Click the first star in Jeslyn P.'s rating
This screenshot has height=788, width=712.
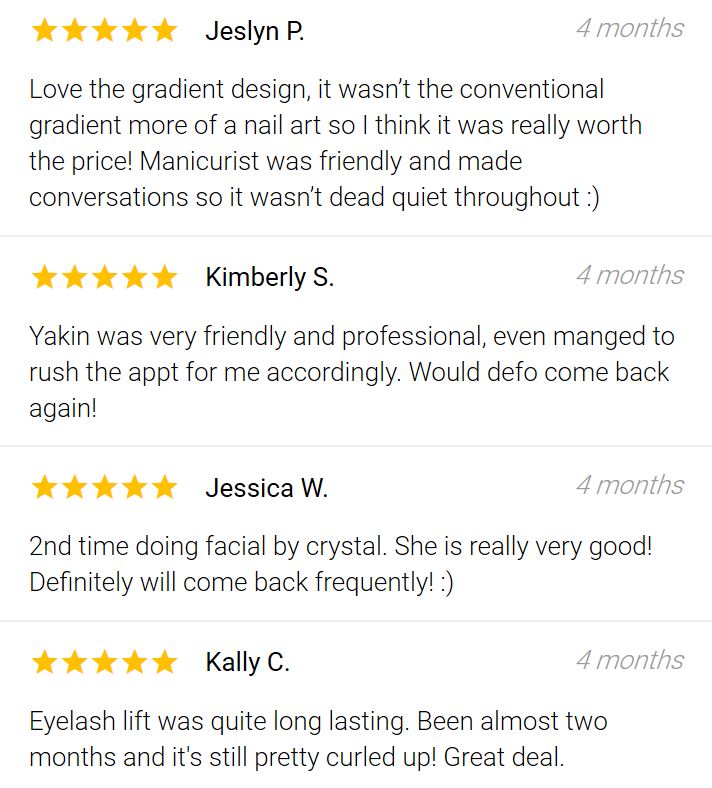coord(44,30)
